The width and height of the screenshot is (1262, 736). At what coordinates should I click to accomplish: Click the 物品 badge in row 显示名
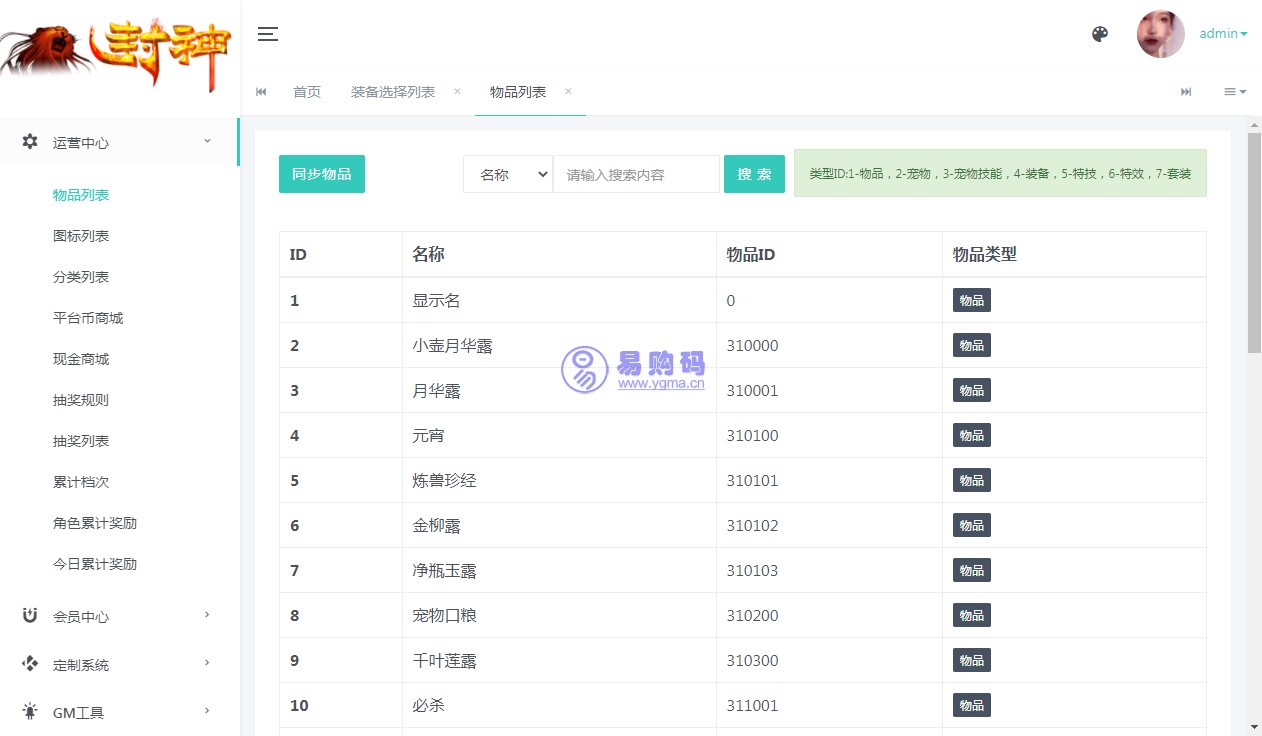pyautogui.click(x=972, y=300)
